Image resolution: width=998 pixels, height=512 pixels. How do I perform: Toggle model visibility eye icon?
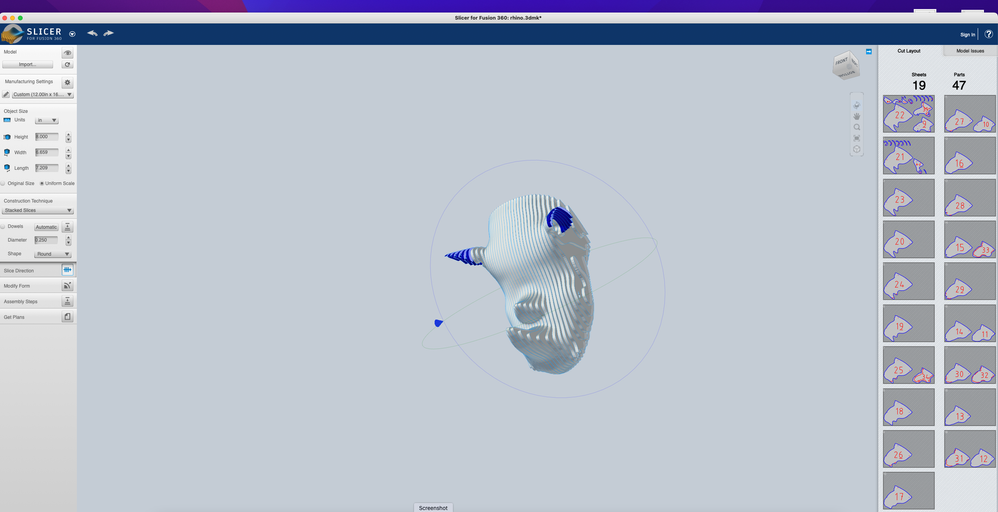tap(67, 53)
